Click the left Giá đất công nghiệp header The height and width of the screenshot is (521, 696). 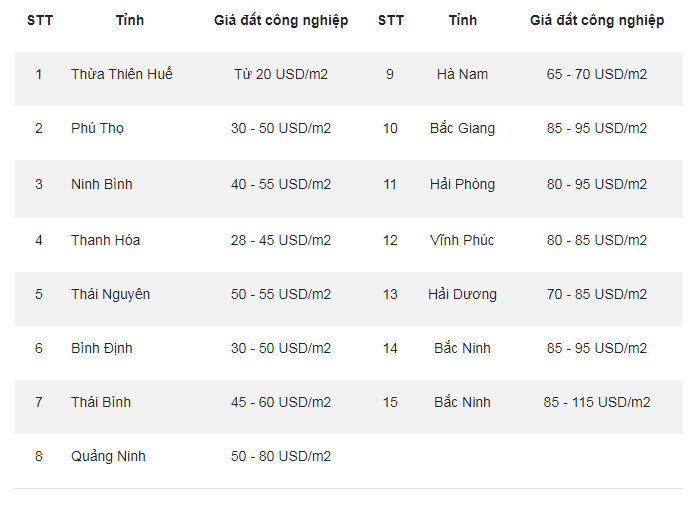pyautogui.click(x=281, y=20)
